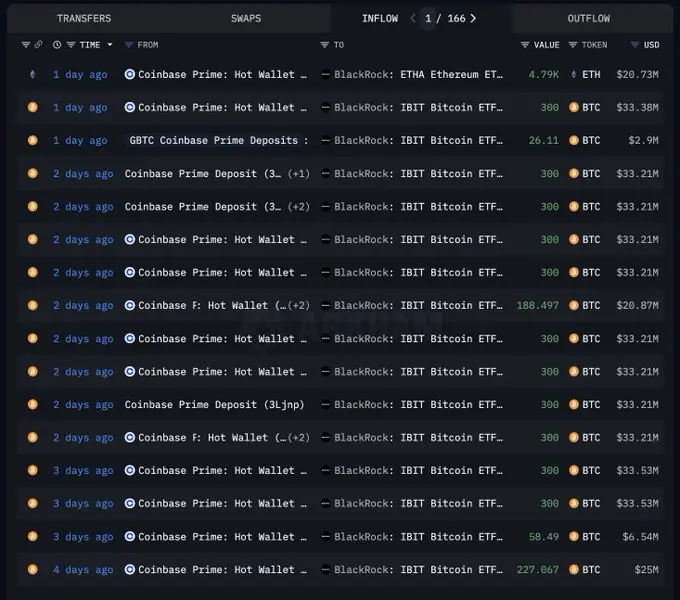Open Coinbase F: Hot Wallet in 188.497 row
This screenshot has width=680, height=600.
coord(212,305)
